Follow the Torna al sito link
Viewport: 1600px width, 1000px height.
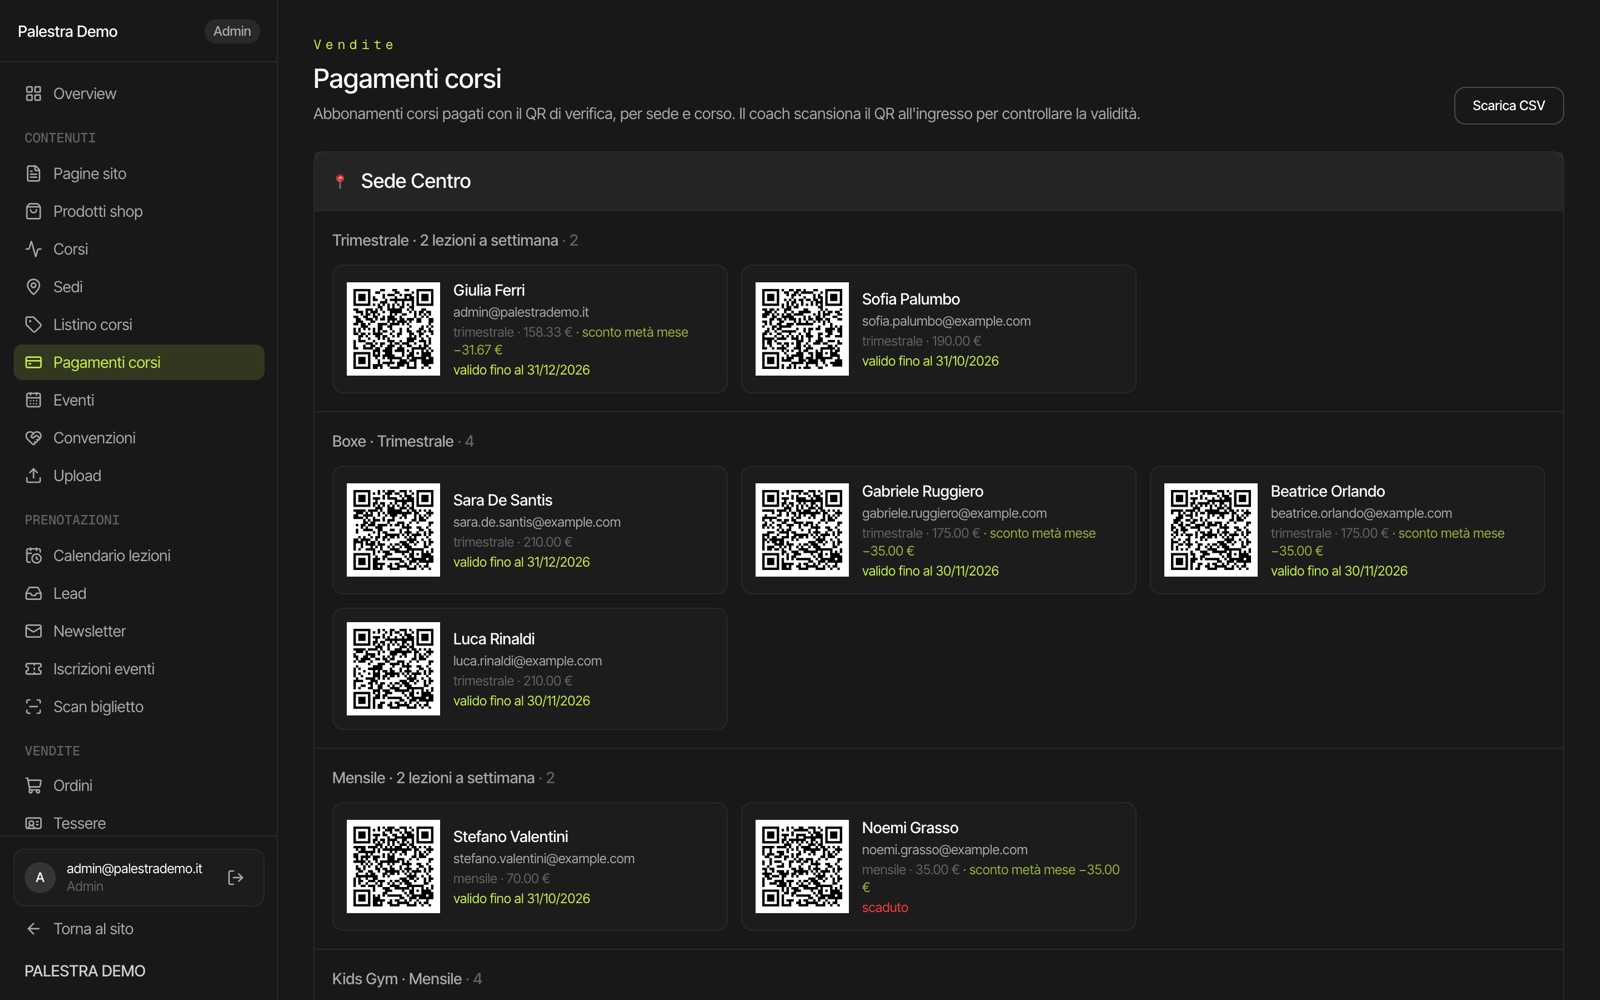[80, 929]
